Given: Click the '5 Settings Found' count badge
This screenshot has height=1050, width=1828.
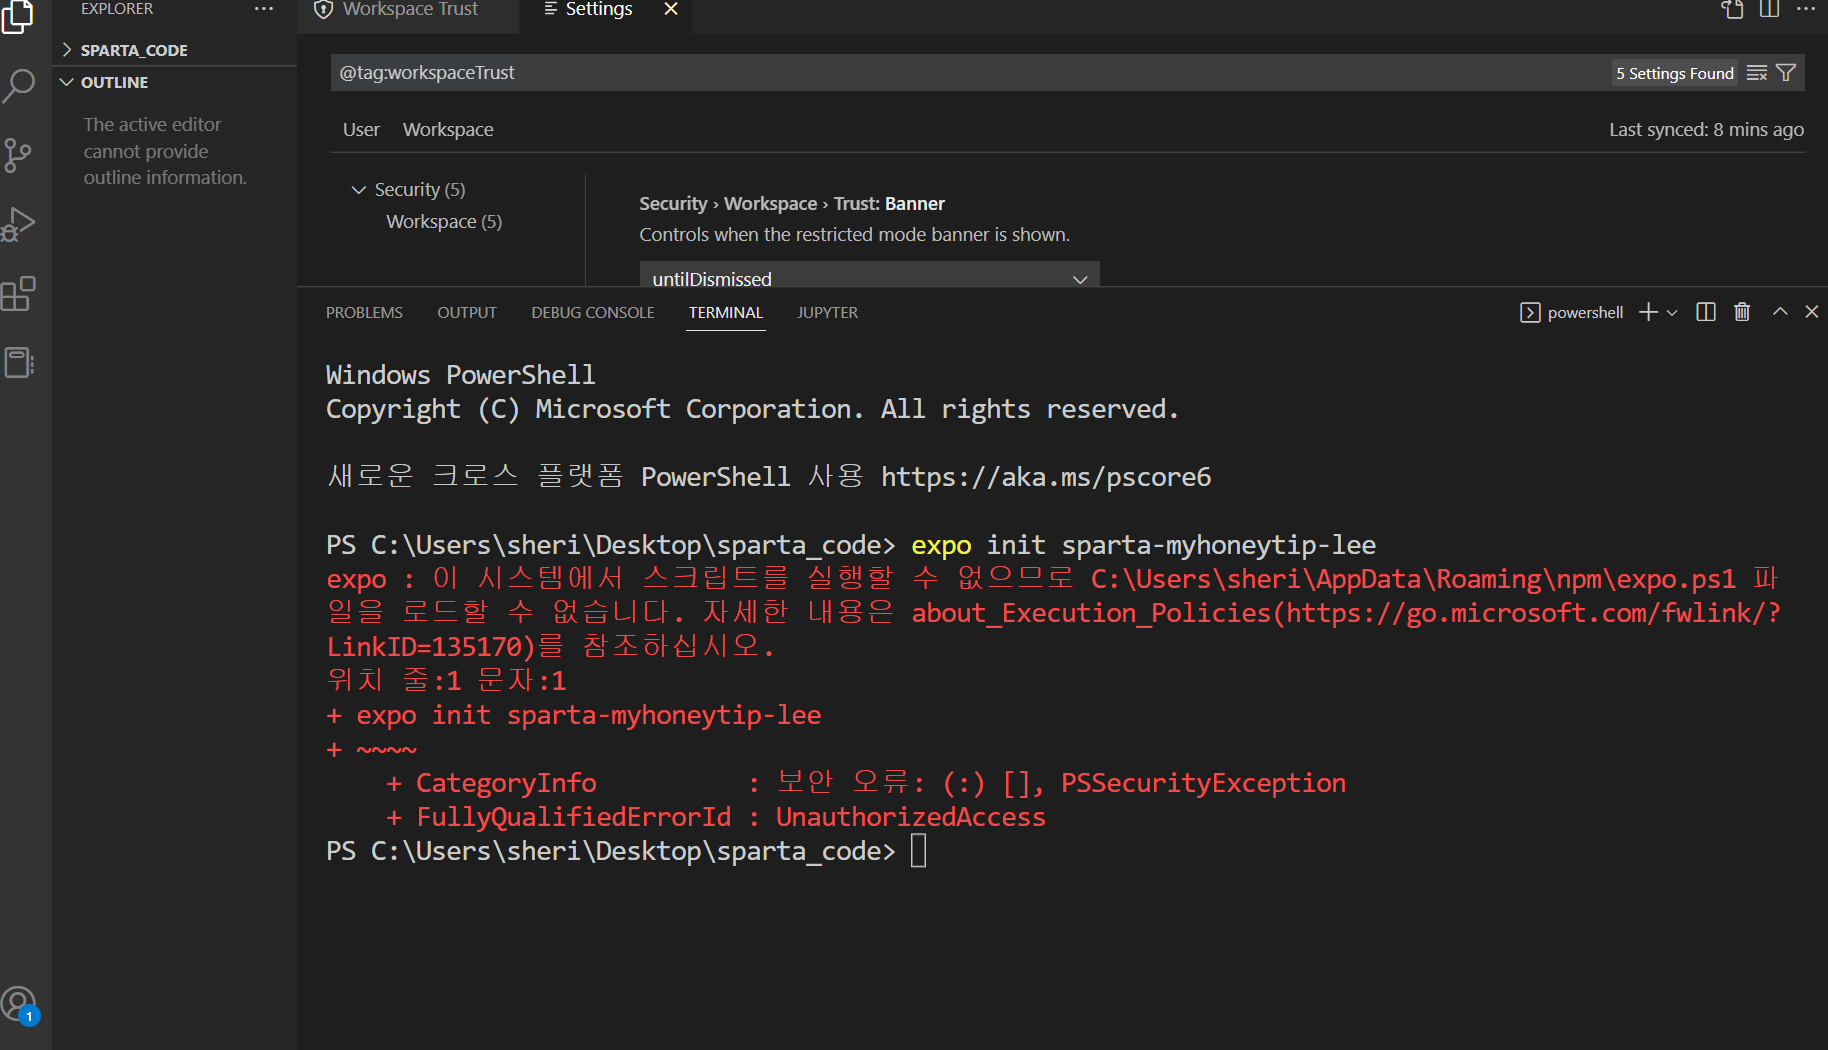Looking at the screenshot, I should 1675,73.
